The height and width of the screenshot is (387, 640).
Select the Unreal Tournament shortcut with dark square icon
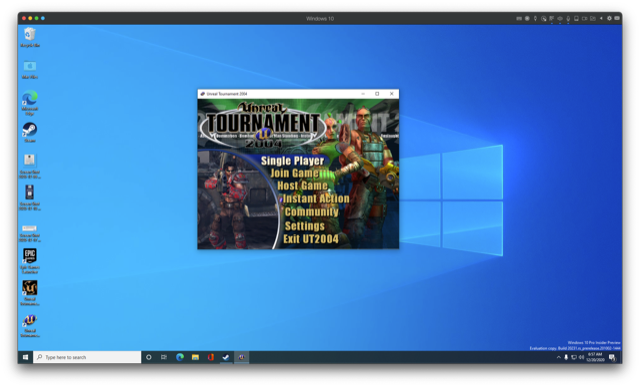click(30, 293)
